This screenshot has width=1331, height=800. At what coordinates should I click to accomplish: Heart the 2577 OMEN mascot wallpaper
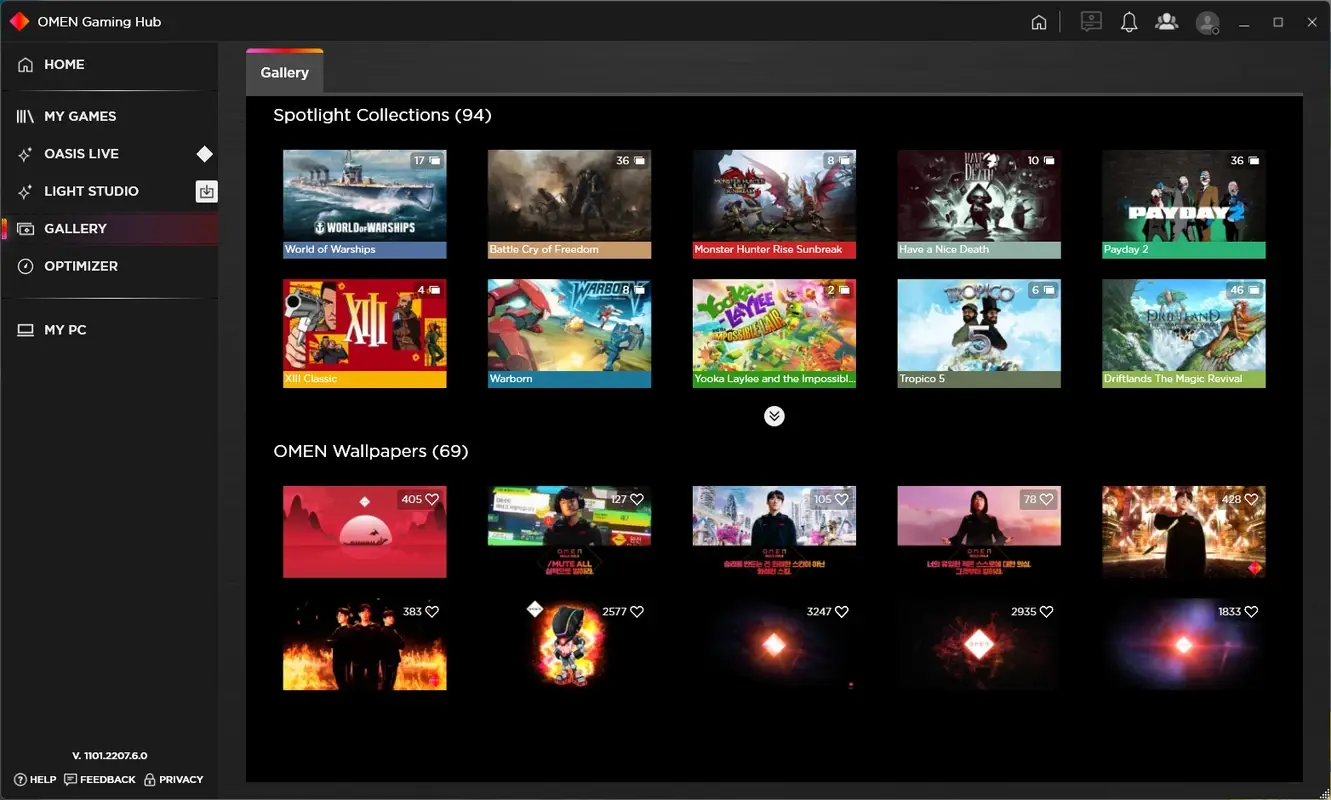coord(638,611)
